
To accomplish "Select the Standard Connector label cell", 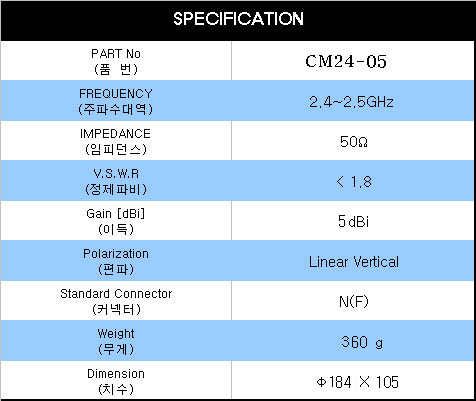I will [x=116, y=301].
